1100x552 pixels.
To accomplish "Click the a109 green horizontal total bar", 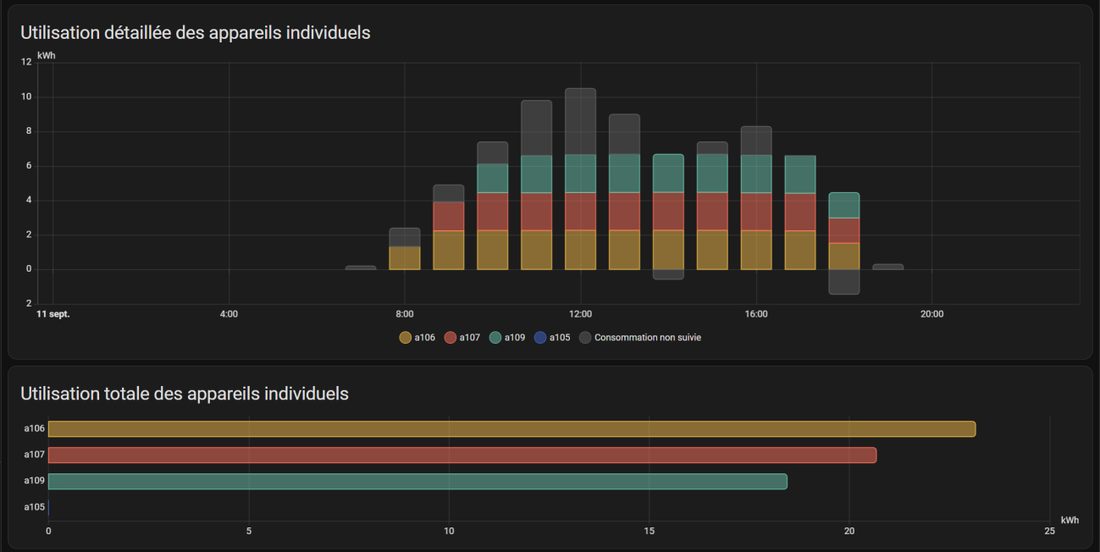I will coord(417,481).
